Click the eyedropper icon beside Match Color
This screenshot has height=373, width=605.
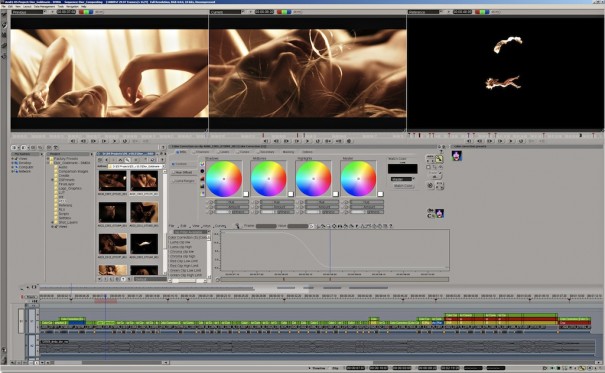(439, 159)
